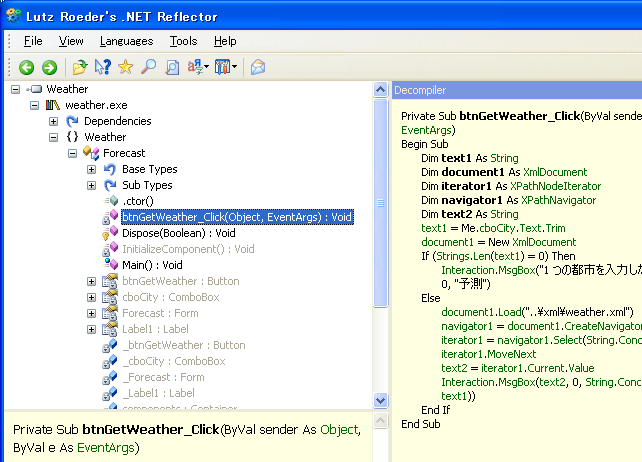Open the View menu
The image size is (642, 462).
pos(71,41)
